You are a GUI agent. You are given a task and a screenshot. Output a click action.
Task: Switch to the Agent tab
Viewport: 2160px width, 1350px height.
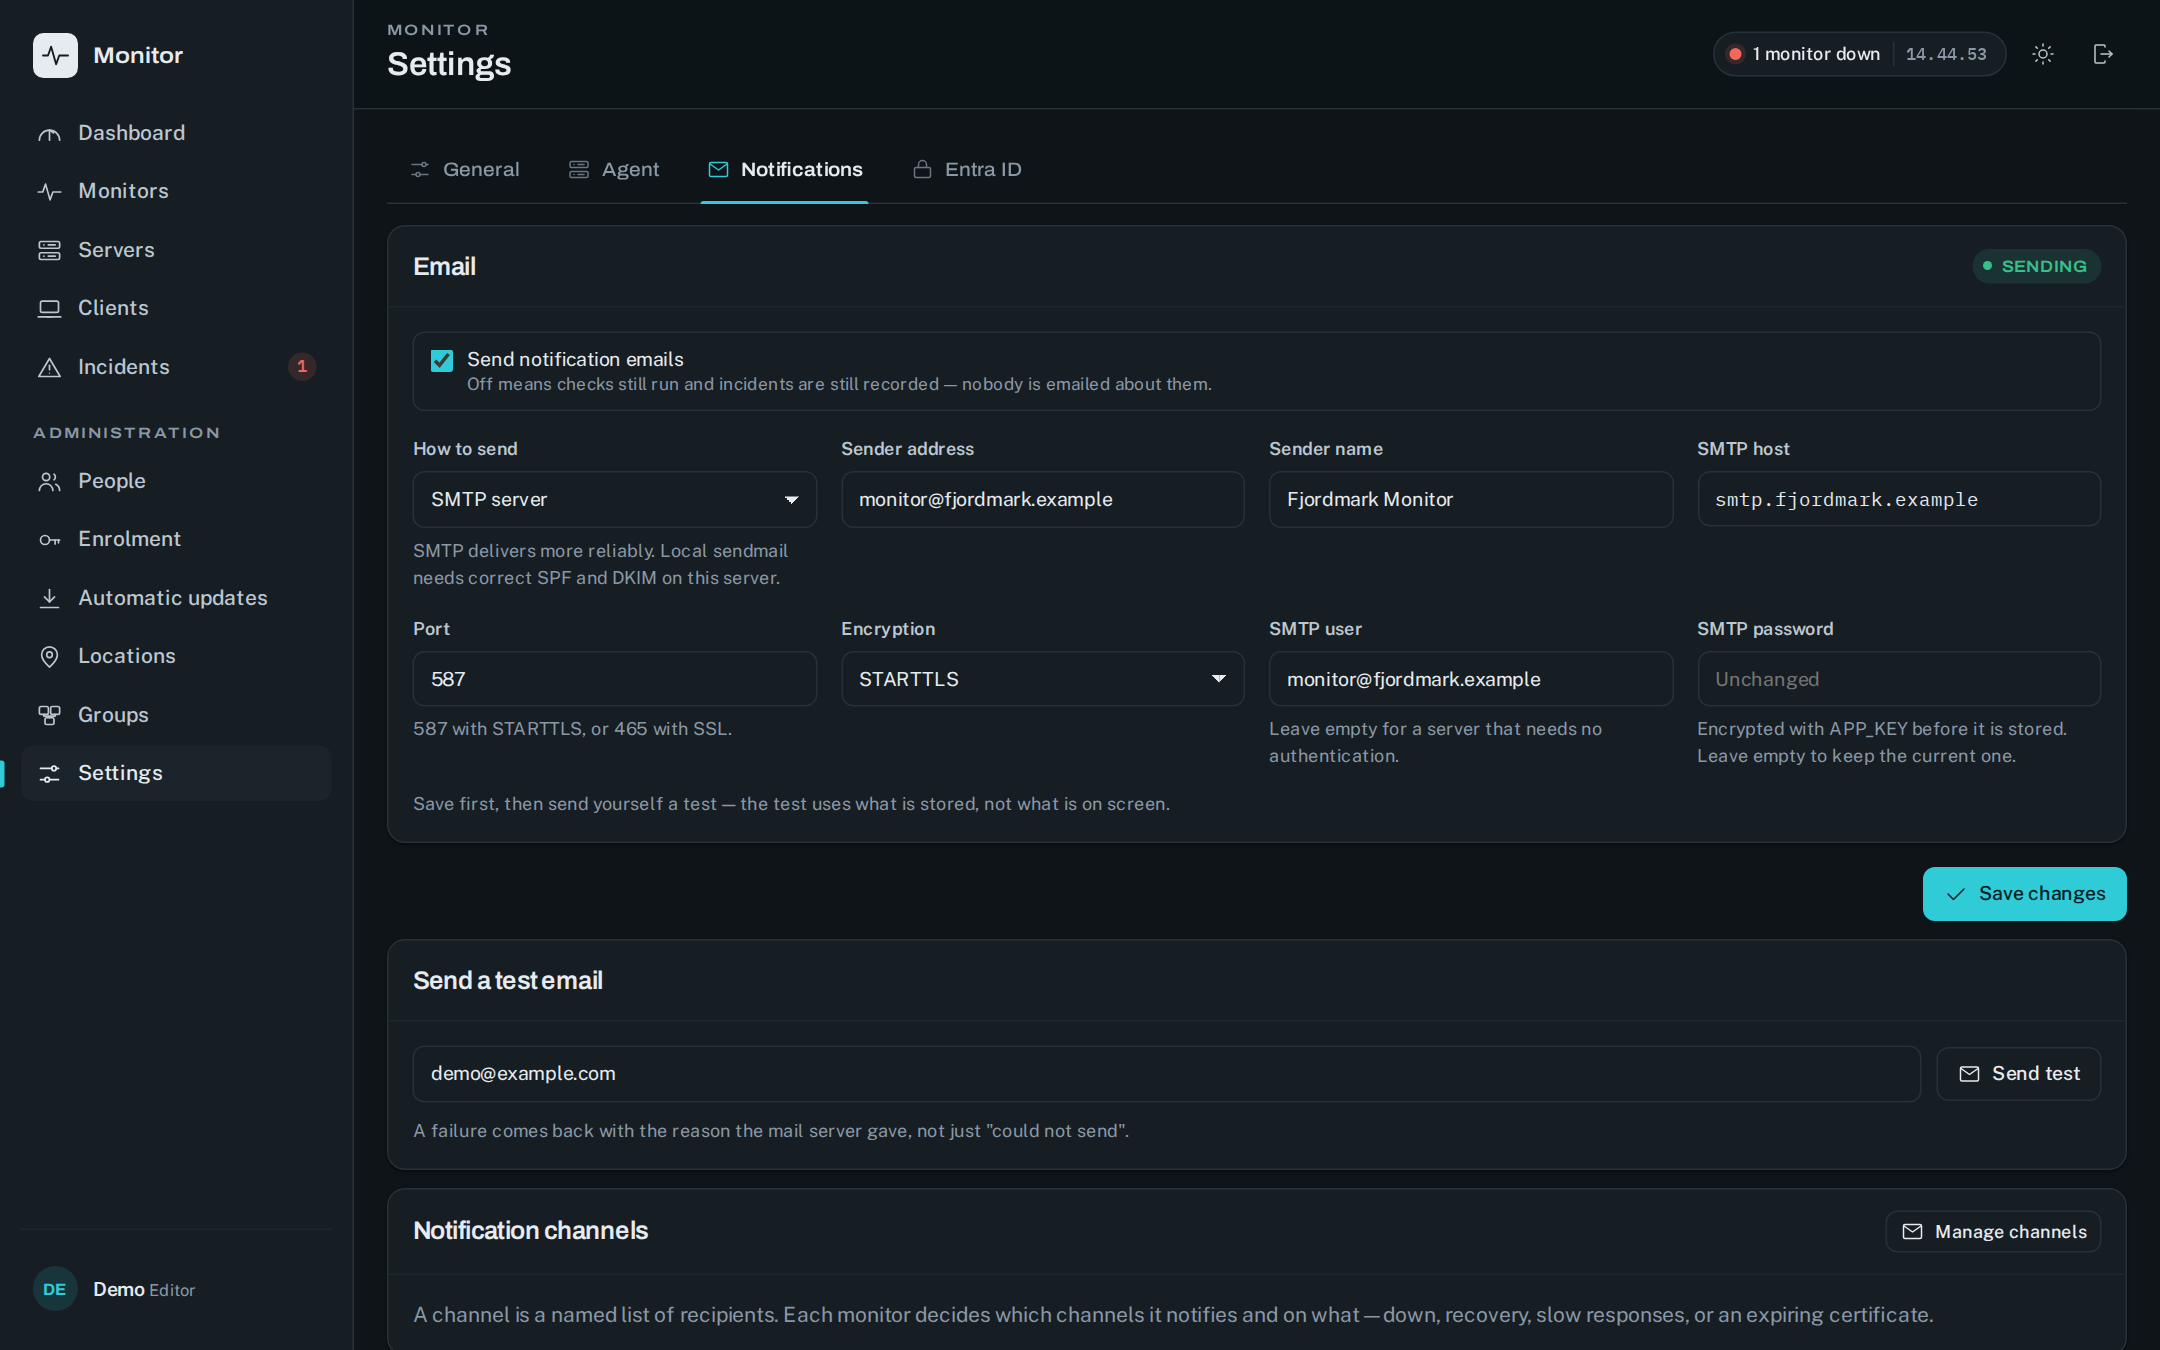click(614, 170)
